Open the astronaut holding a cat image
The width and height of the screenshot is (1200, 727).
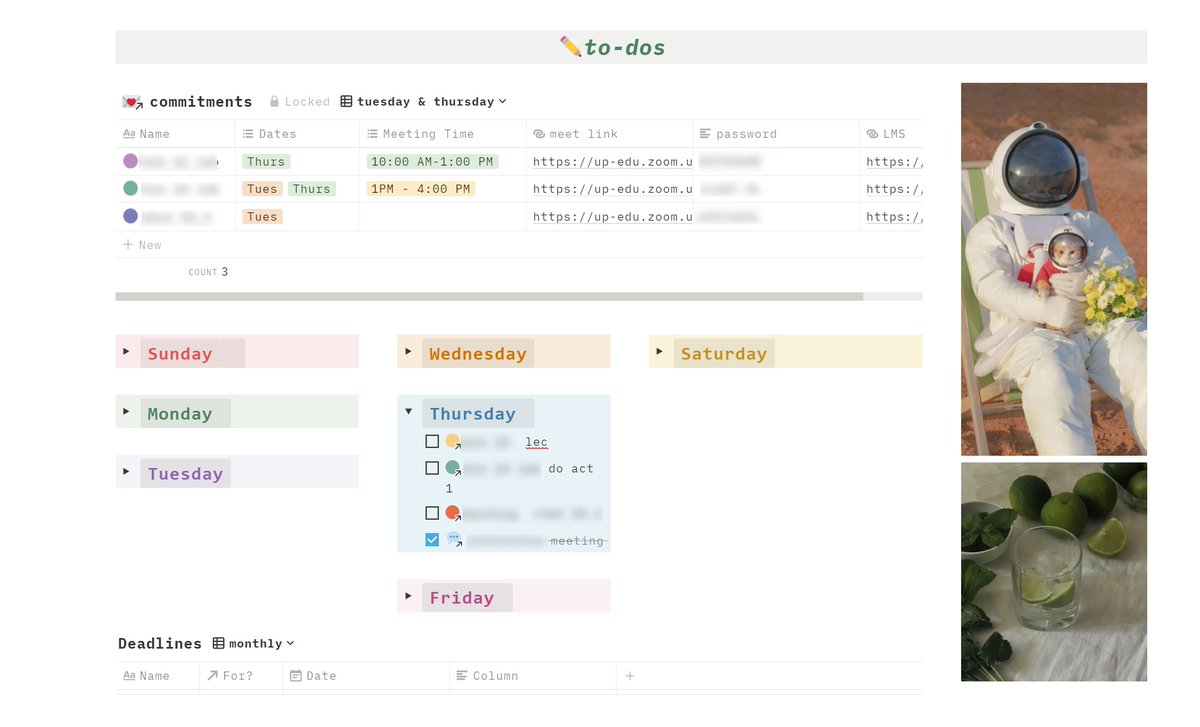(x=1054, y=269)
